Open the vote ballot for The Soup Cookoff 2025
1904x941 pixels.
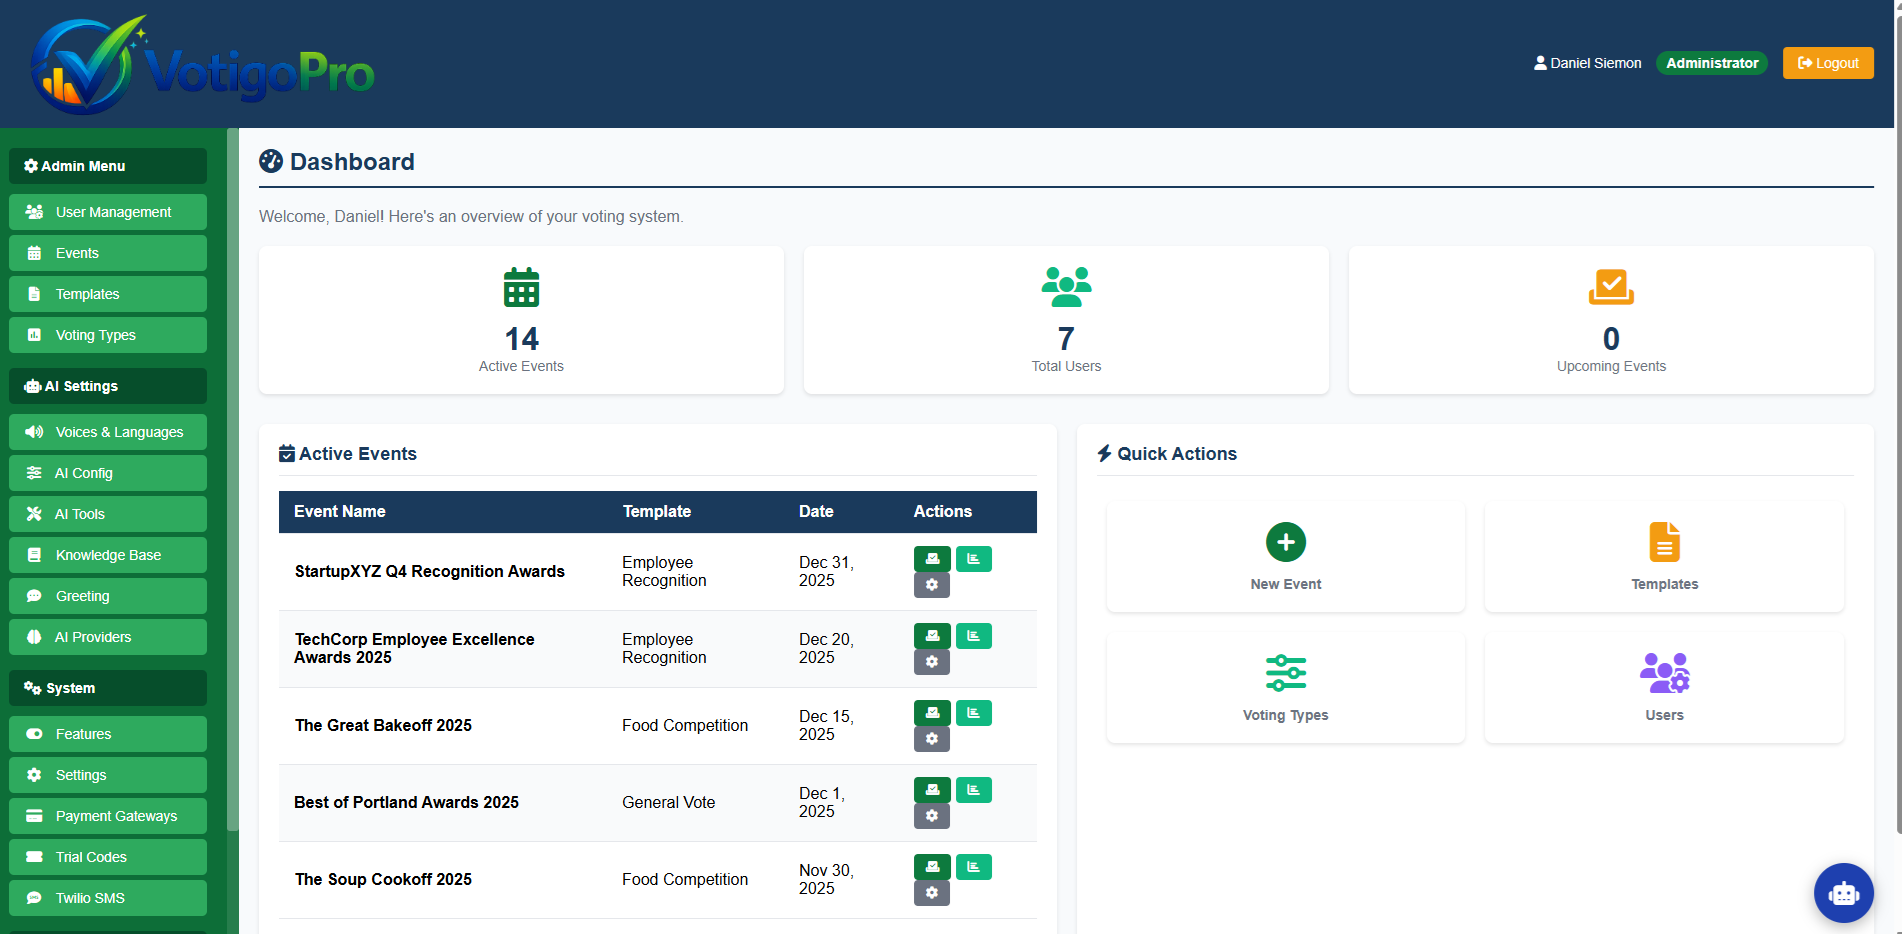coord(931,867)
